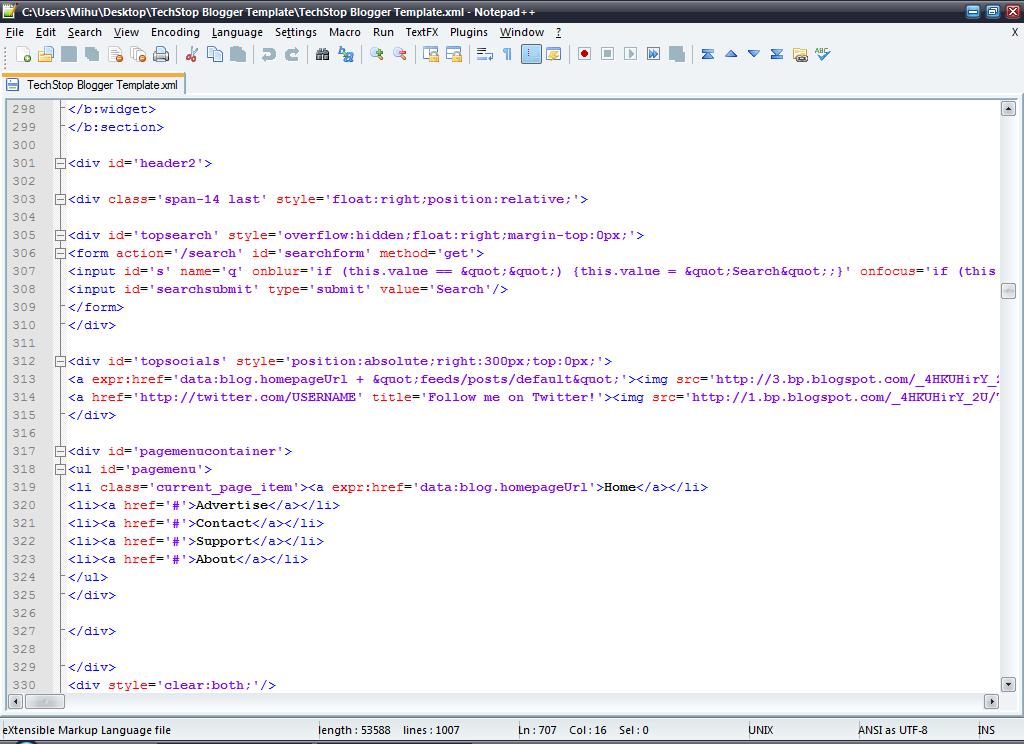Viewport: 1024px width, 744px height.
Task: Zoom out with the magnifier minus icon
Action: [400, 55]
